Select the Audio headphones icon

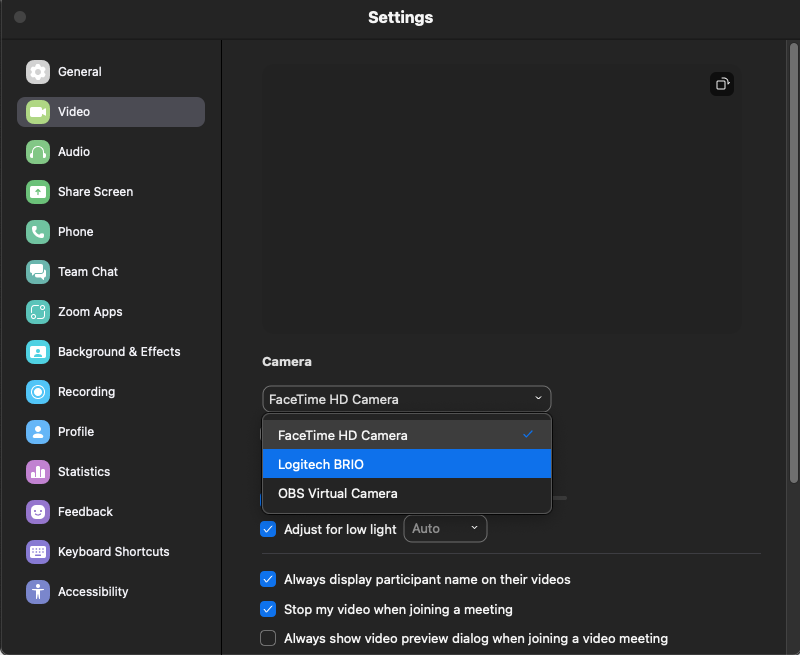[38, 152]
